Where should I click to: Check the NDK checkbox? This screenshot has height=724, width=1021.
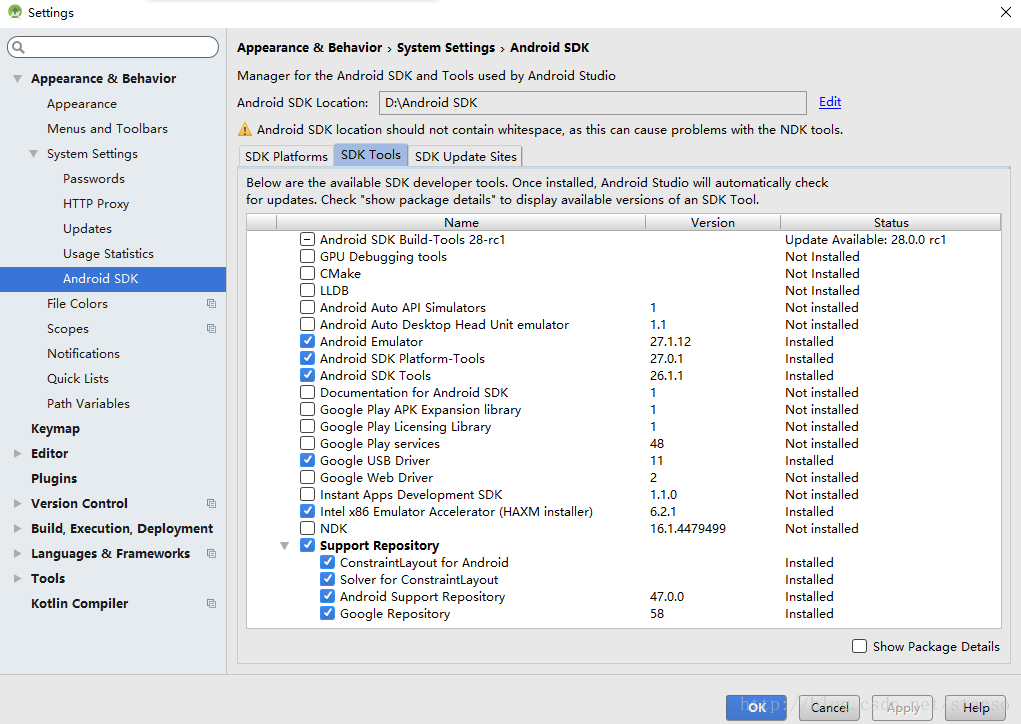click(307, 528)
